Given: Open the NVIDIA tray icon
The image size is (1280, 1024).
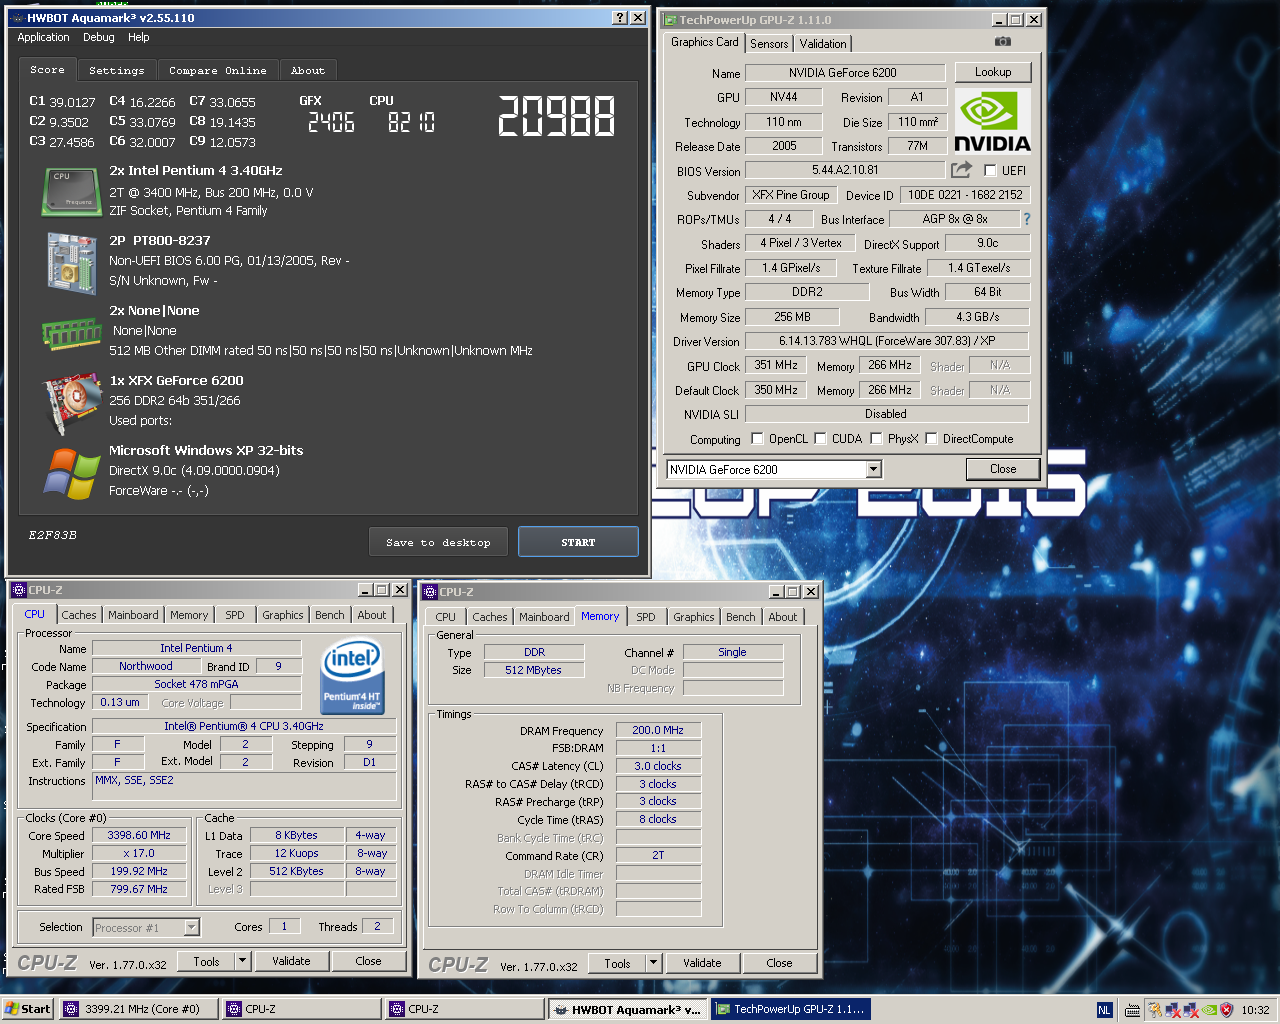Looking at the screenshot, I should point(1209,1010).
